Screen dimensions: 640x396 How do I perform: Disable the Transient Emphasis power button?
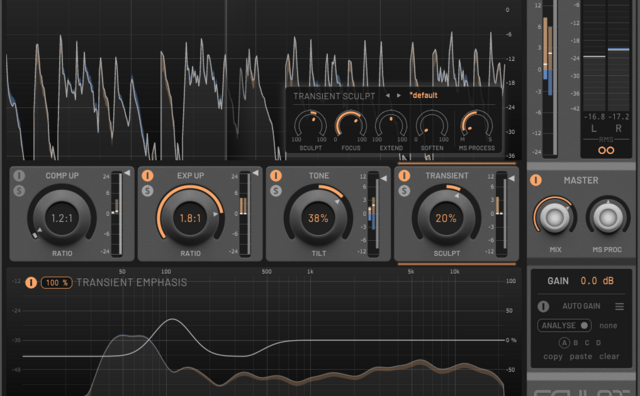point(31,283)
